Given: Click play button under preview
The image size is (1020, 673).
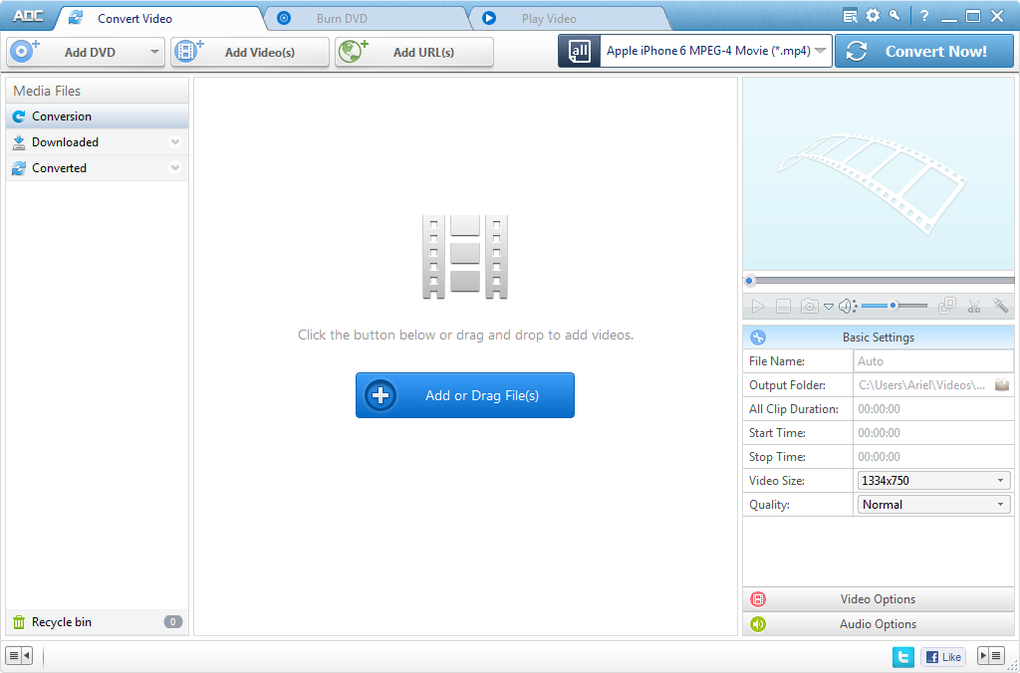Looking at the screenshot, I should (757, 306).
